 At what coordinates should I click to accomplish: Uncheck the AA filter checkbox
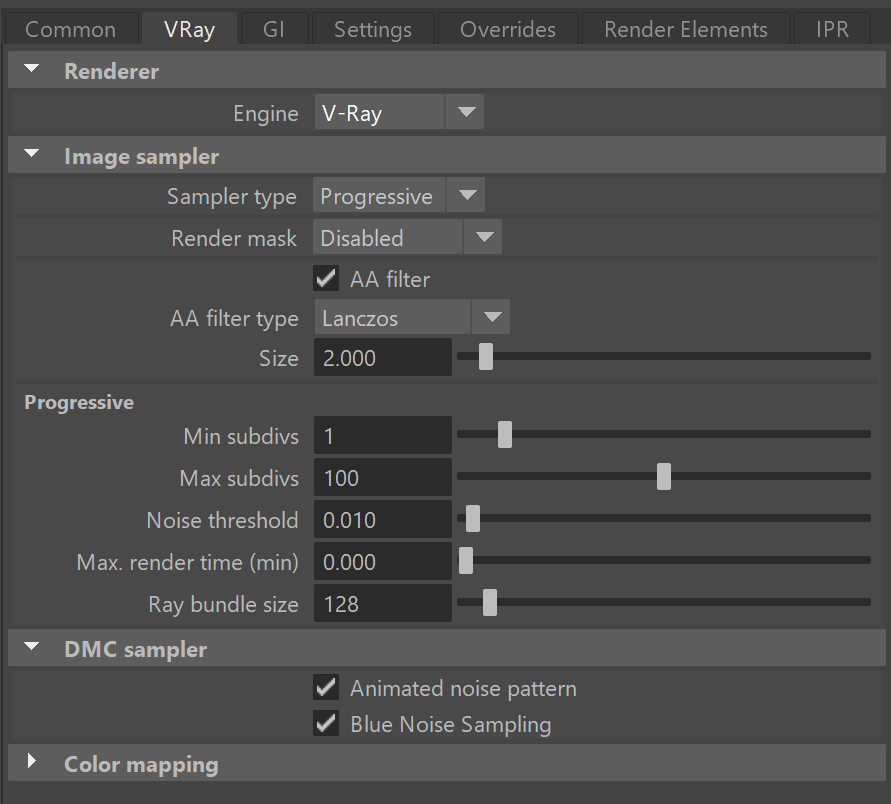pos(326,278)
